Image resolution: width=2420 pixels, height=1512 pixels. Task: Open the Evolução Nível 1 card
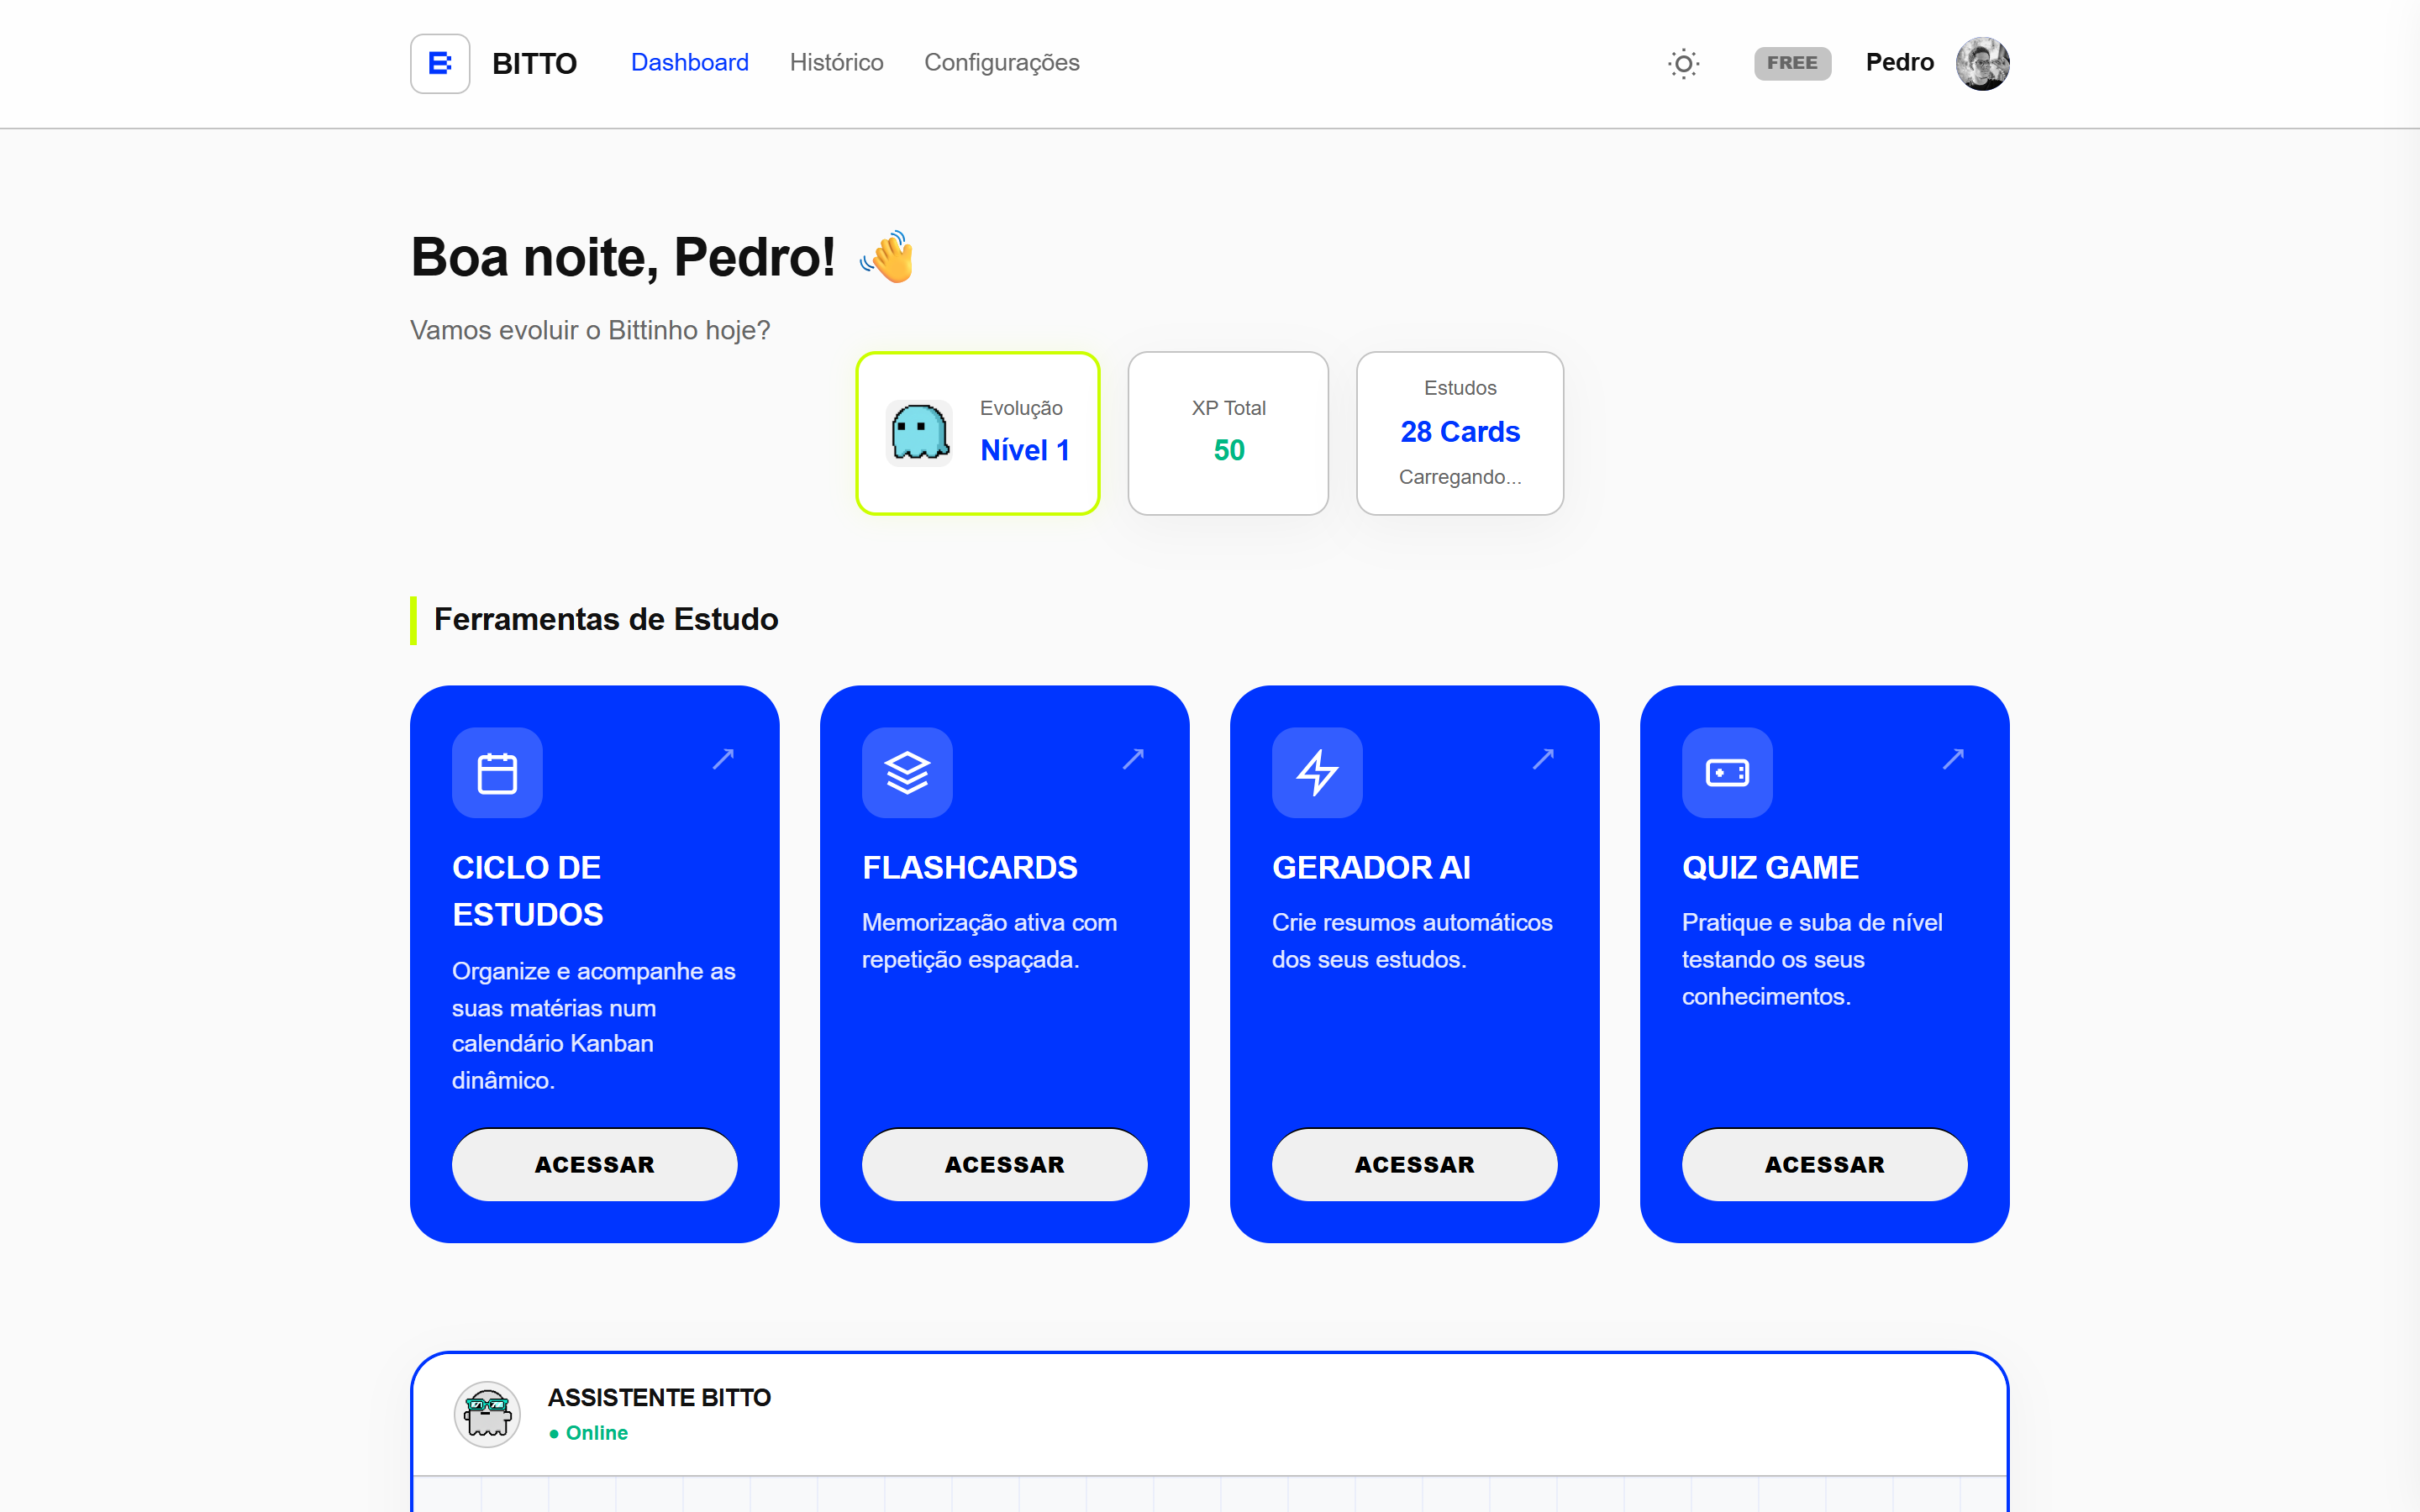pyautogui.click(x=978, y=433)
